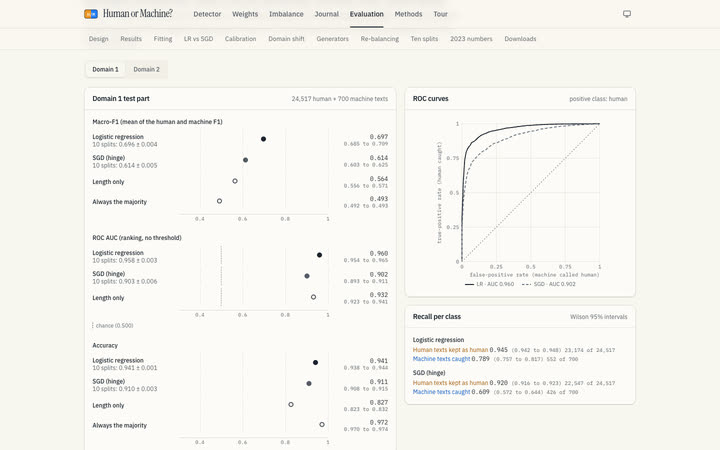
Task: Click the SGD · AUC 0.902 legend entry
Action: (549, 284)
